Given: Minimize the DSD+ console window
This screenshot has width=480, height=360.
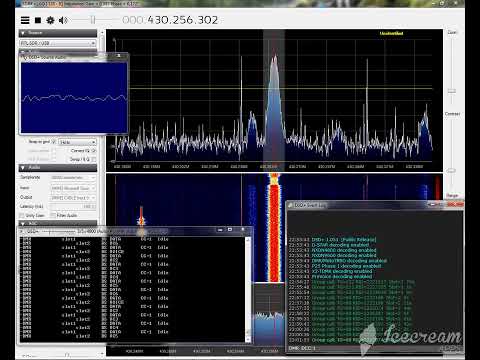Looking at the screenshot, I should pos(220,230).
